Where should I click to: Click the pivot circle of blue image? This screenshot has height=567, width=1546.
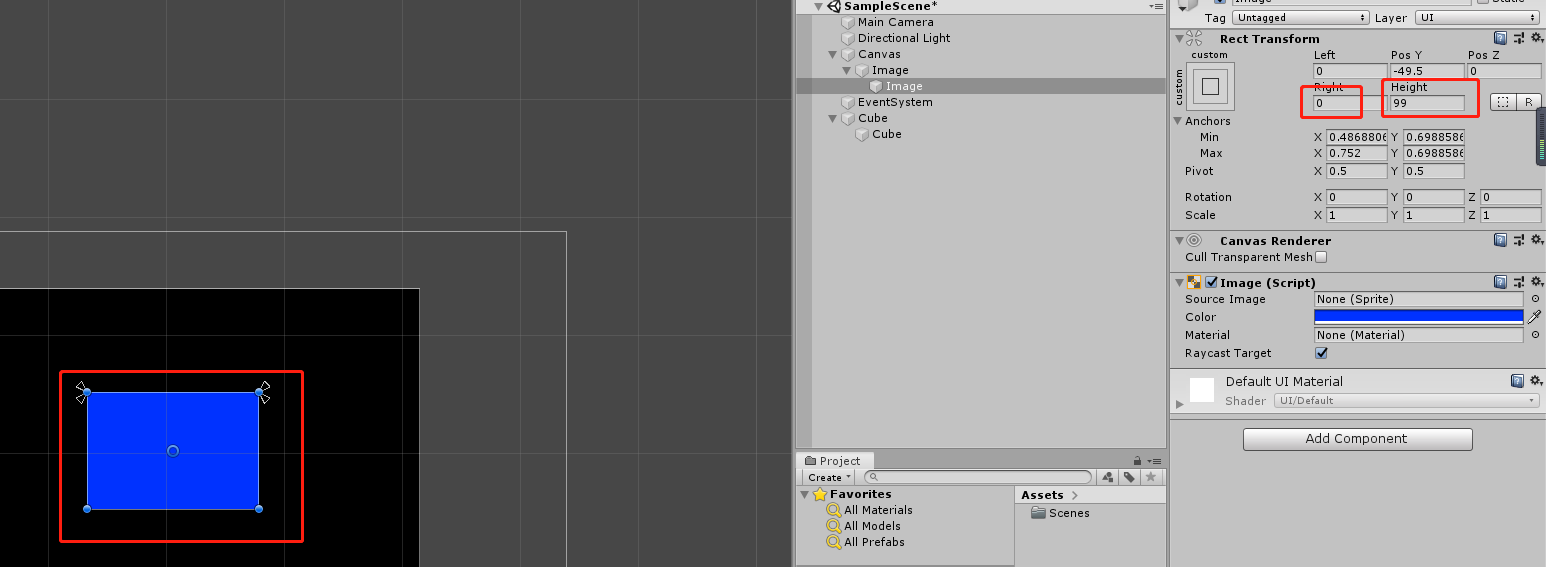[172, 451]
